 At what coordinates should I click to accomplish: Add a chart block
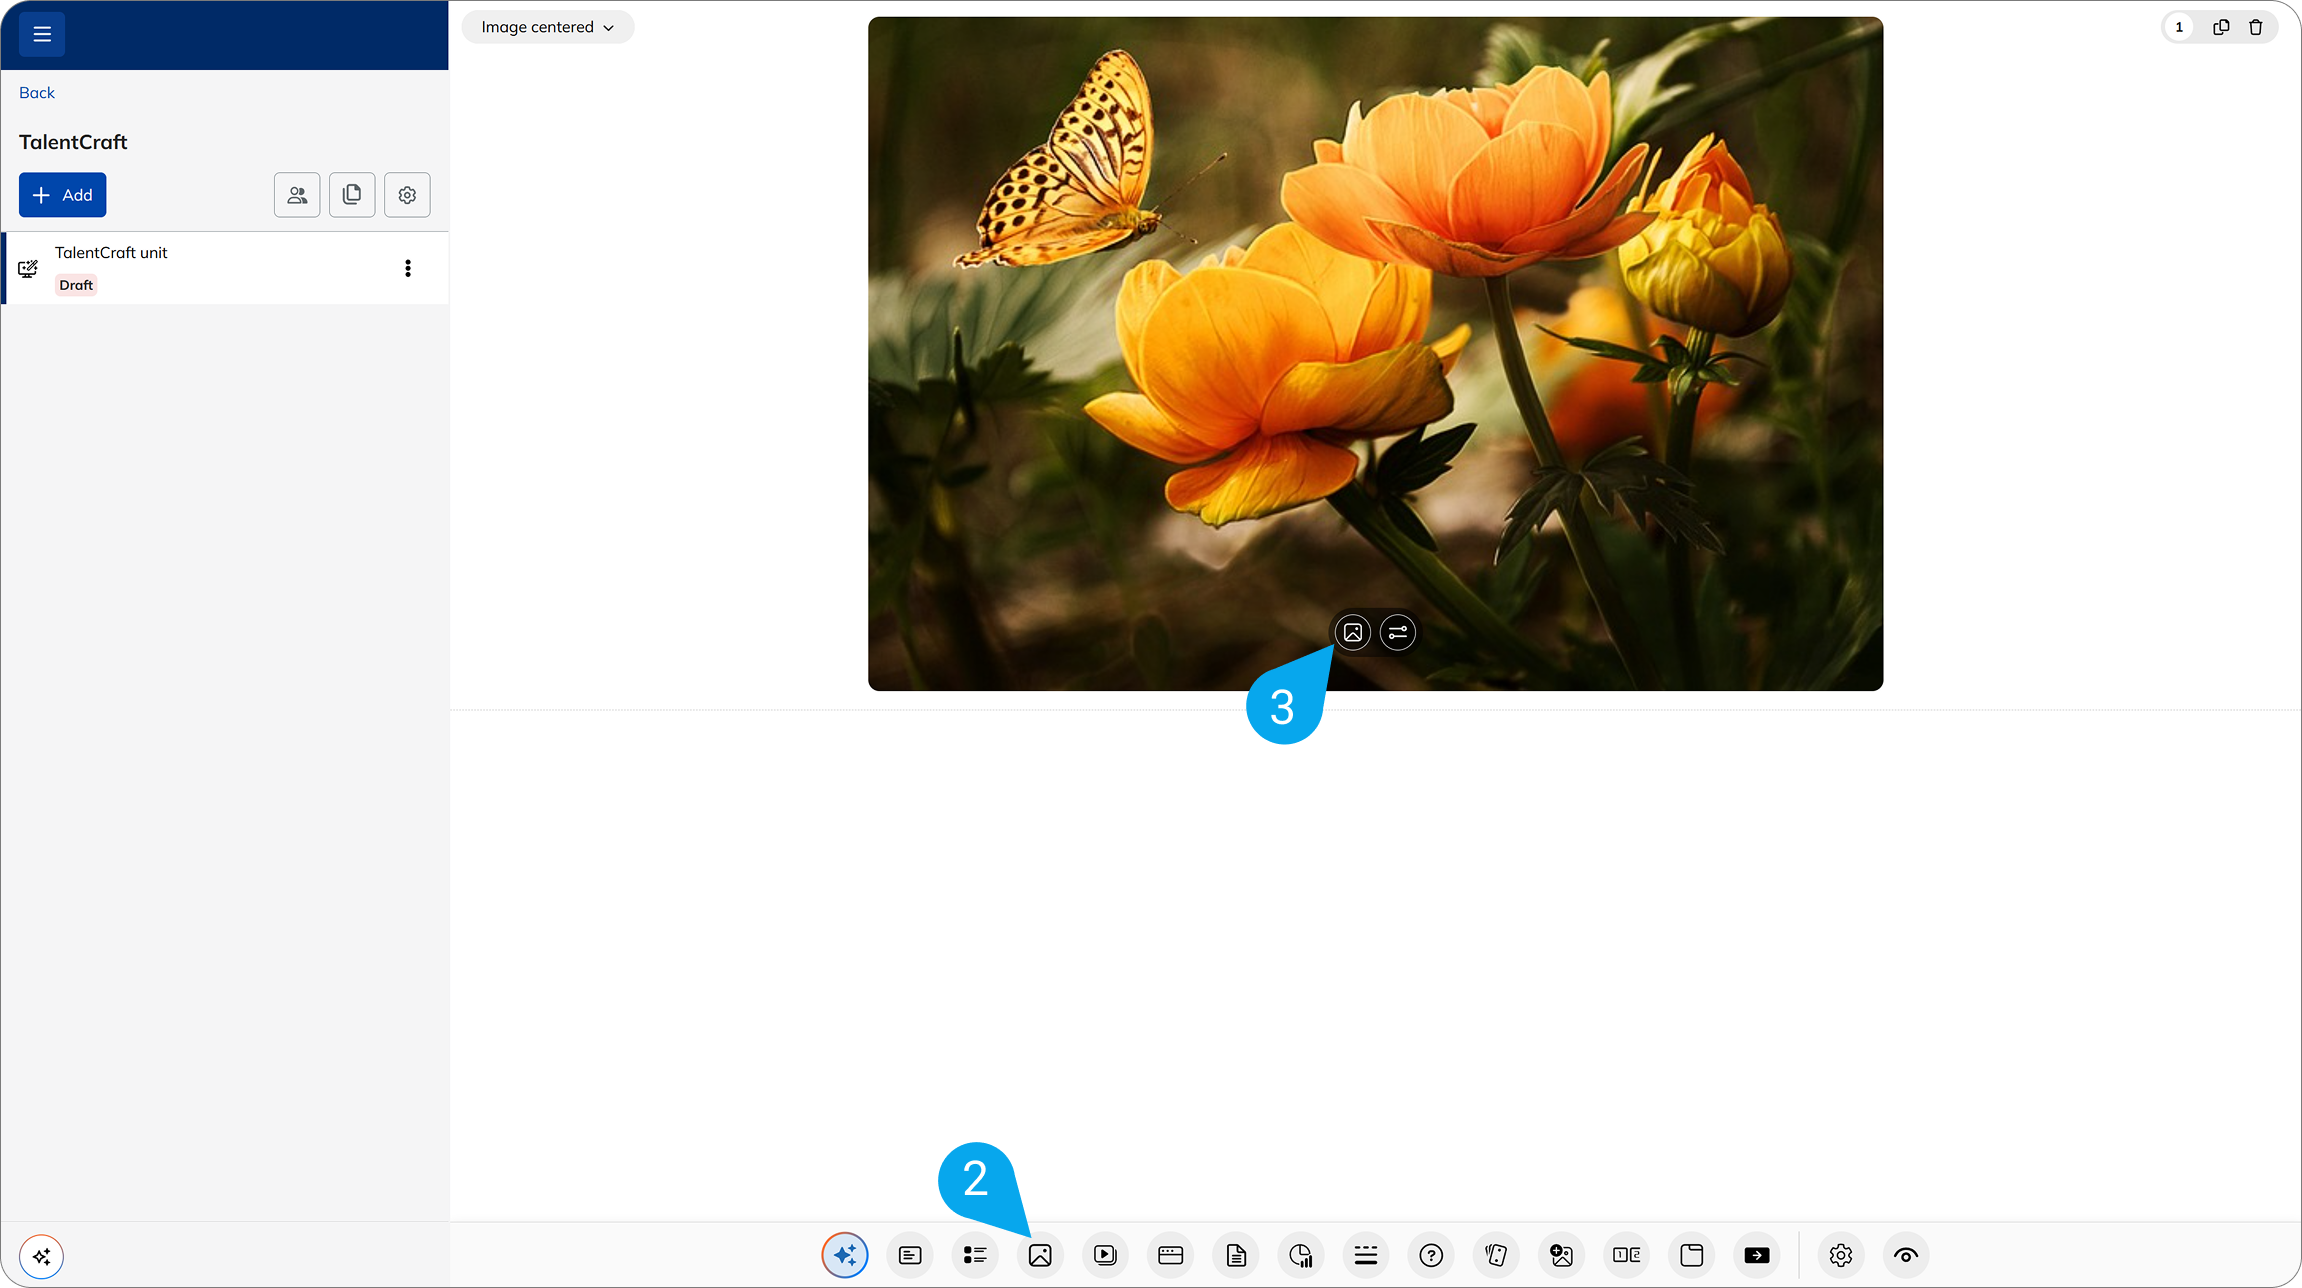click(x=1301, y=1255)
